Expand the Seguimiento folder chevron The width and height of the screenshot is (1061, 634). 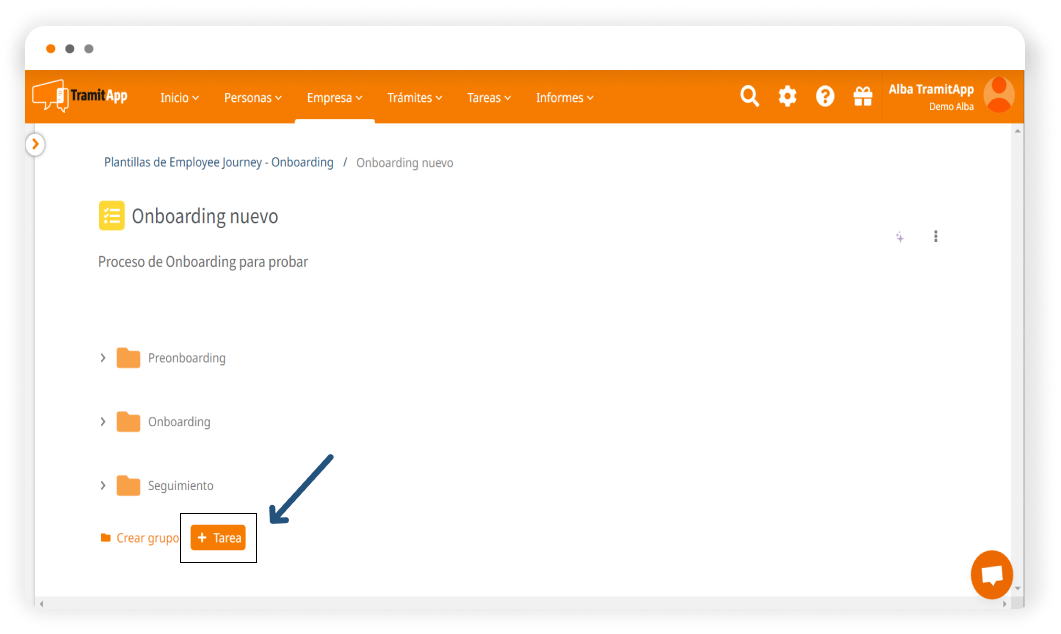coord(103,485)
